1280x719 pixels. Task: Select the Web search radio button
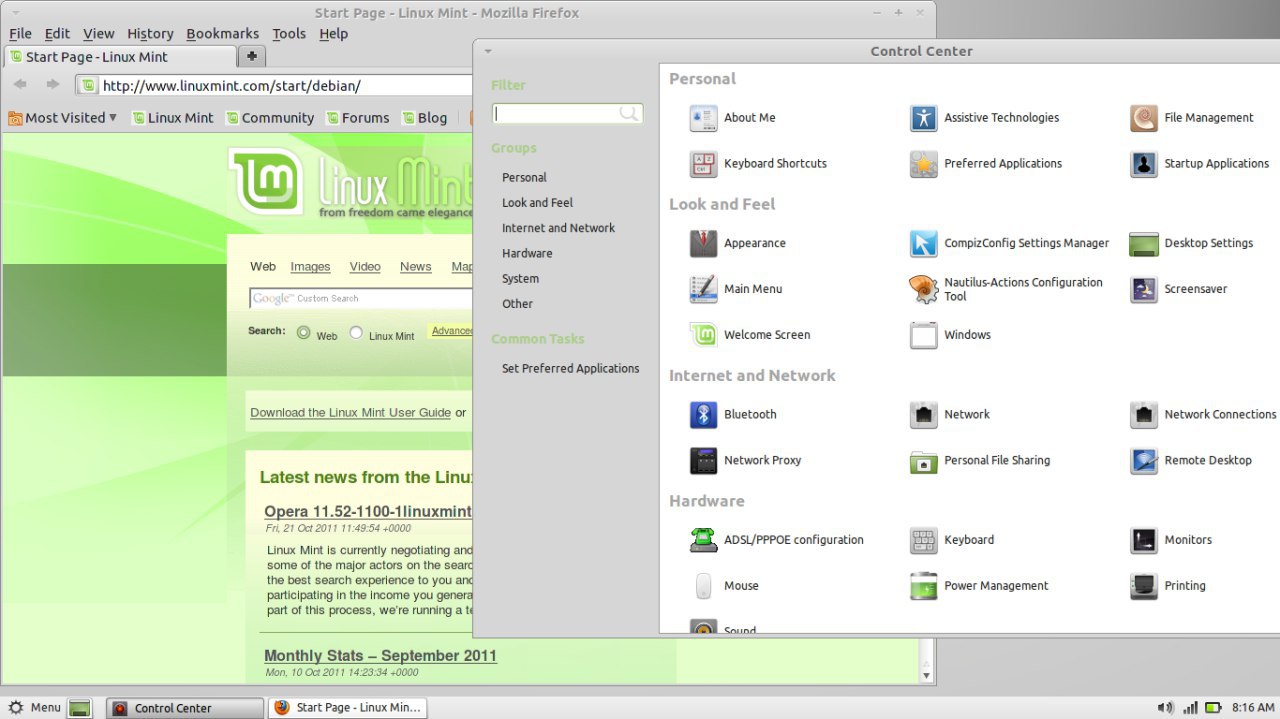pos(304,333)
